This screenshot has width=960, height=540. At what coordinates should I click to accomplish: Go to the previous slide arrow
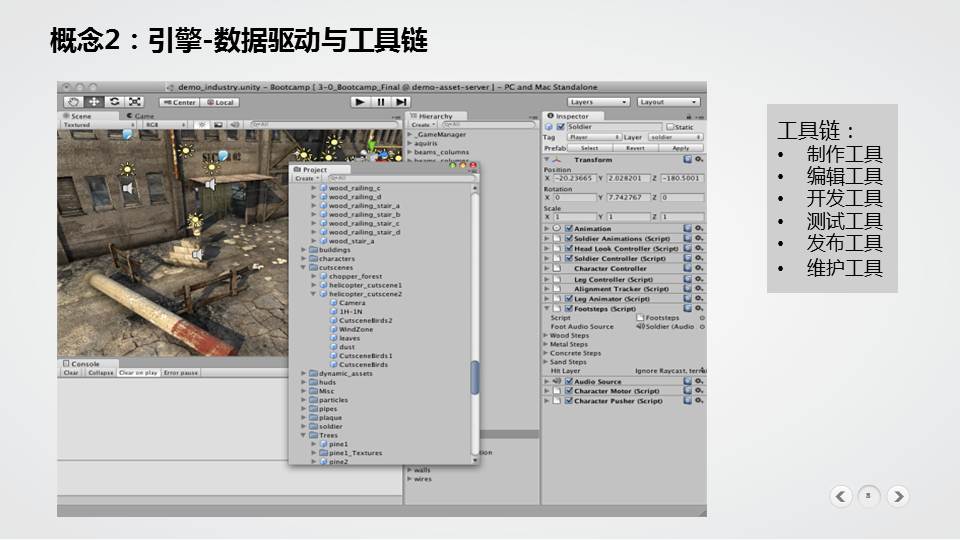pyautogui.click(x=841, y=496)
